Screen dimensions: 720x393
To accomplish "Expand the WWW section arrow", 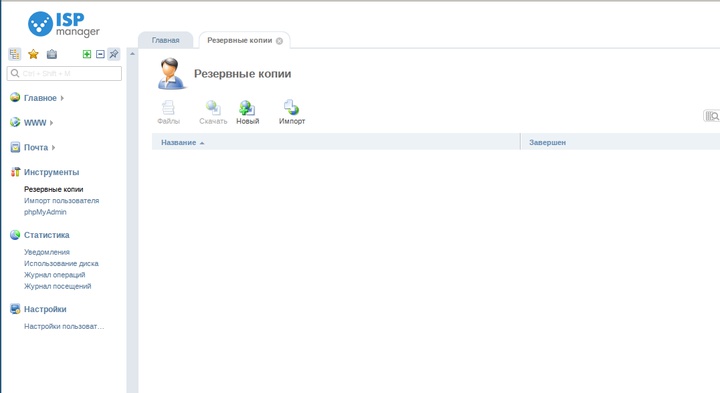I will pos(51,123).
